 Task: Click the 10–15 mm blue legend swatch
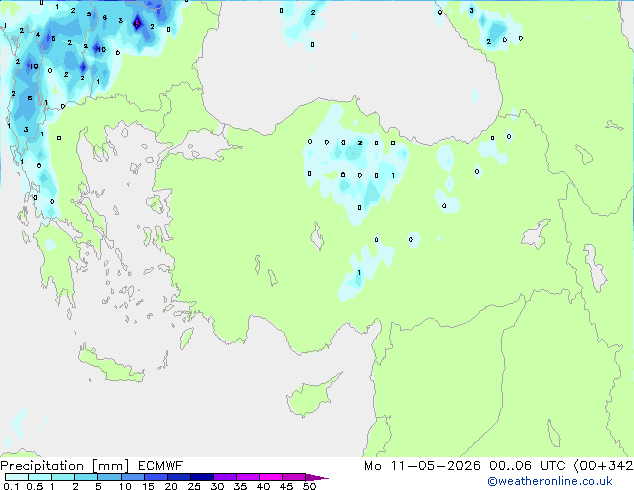[x=132, y=477]
